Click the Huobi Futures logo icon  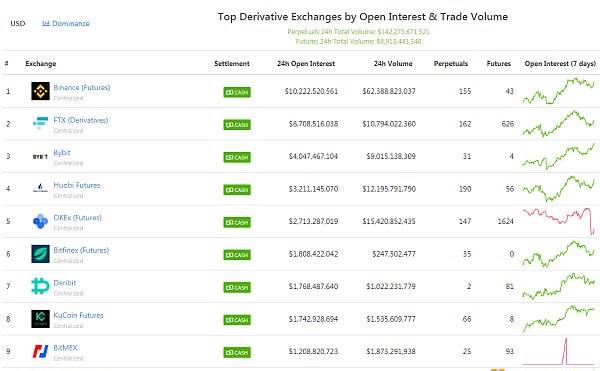tap(41, 188)
